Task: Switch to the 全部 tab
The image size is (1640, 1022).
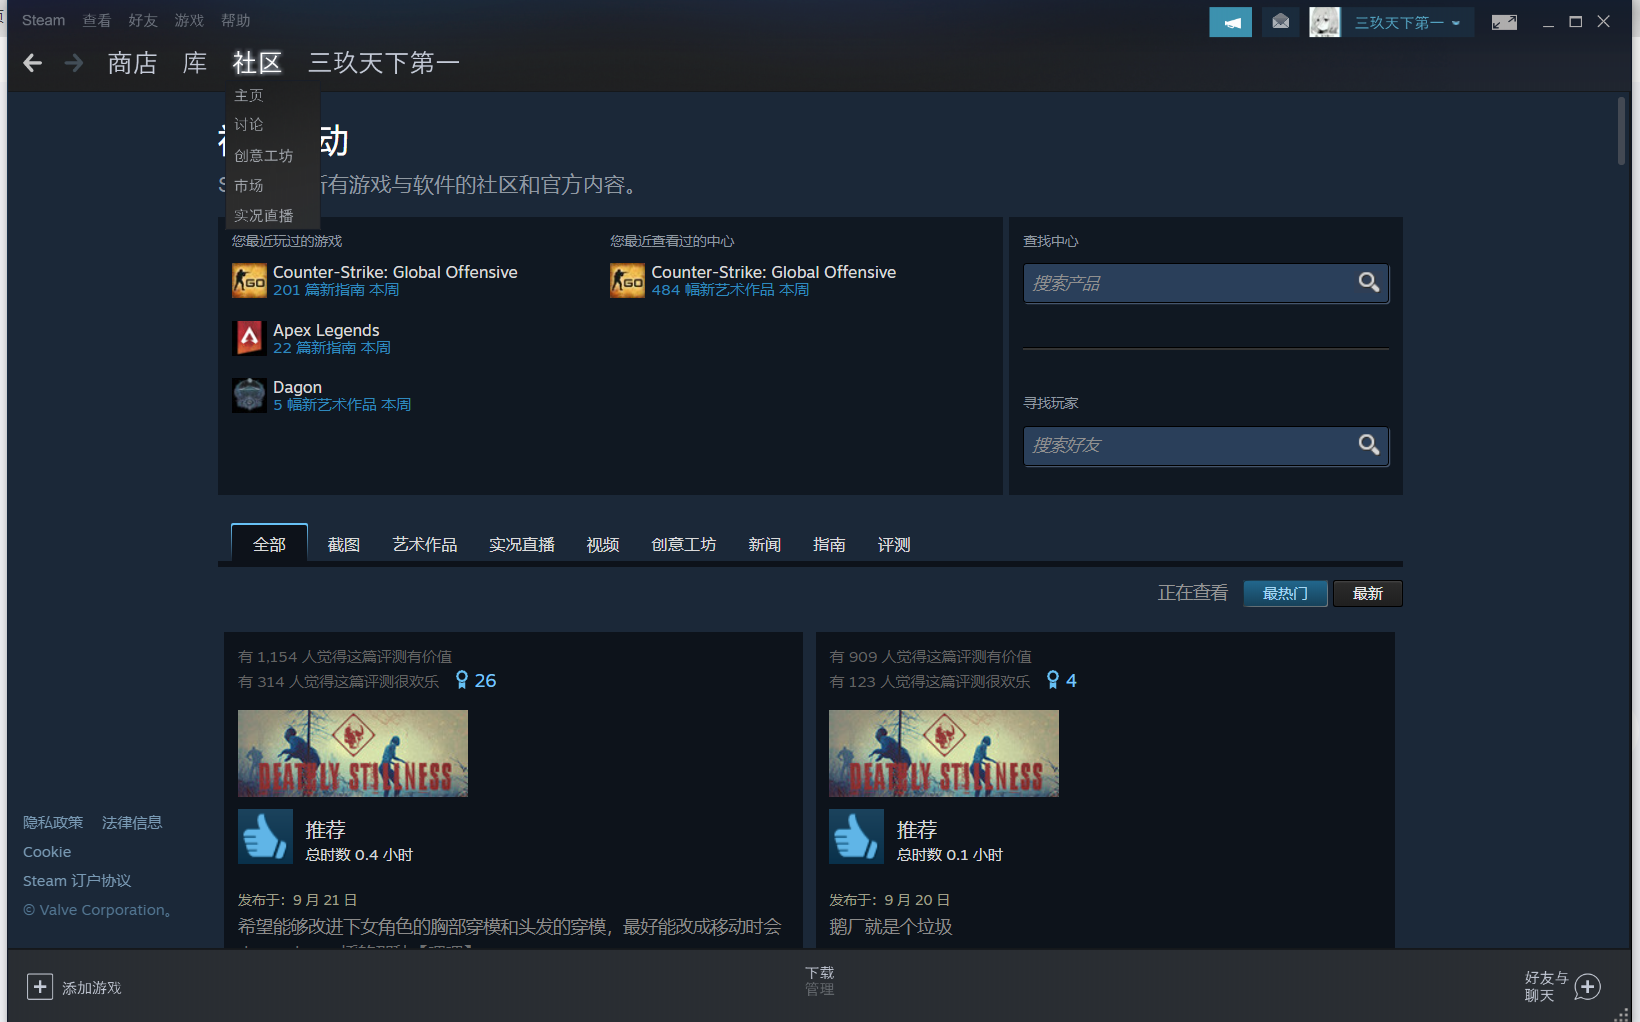Action: point(269,544)
